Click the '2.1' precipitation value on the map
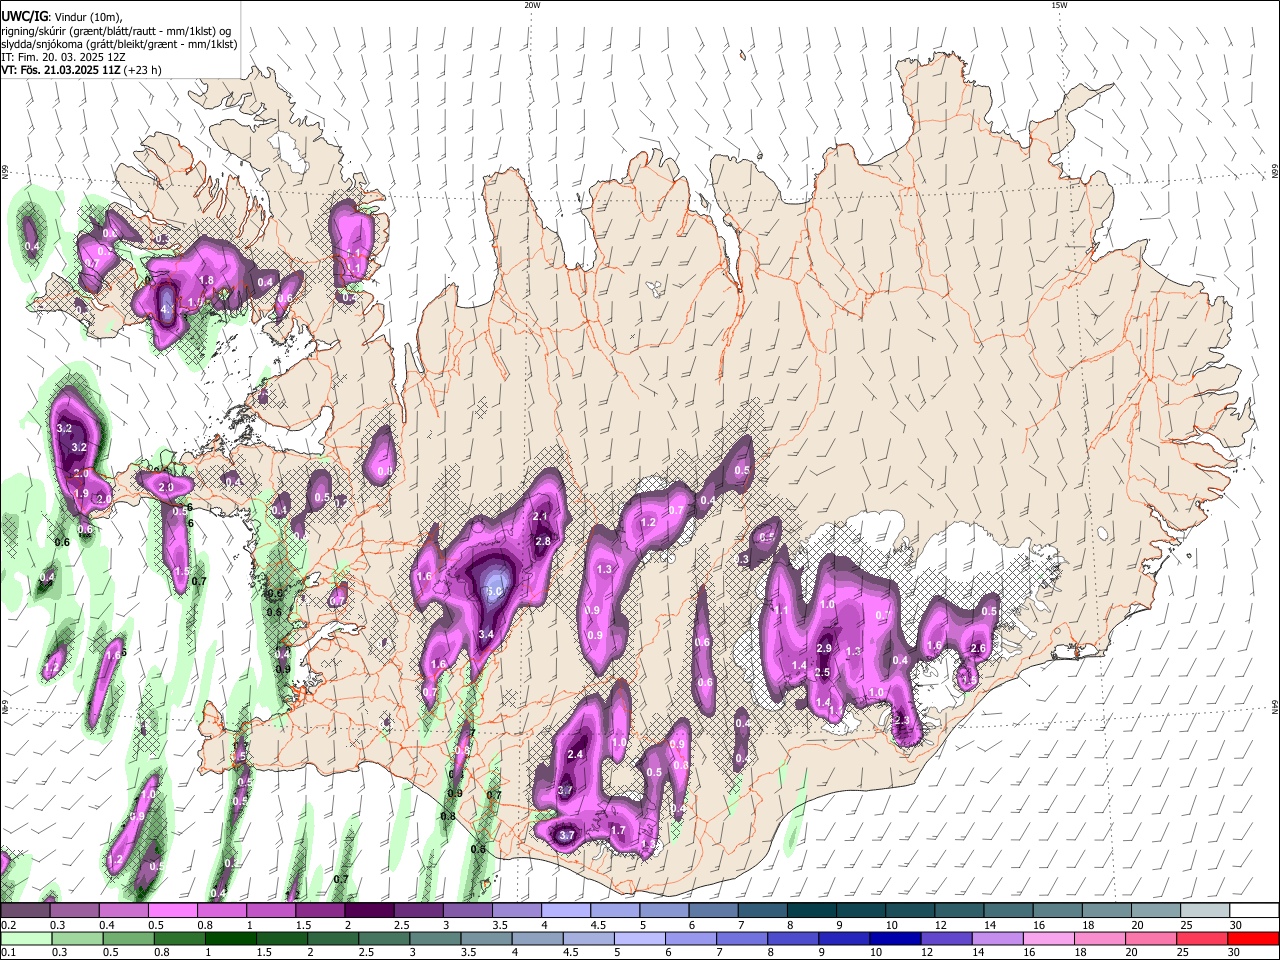This screenshot has width=1280, height=960. tap(540, 516)
